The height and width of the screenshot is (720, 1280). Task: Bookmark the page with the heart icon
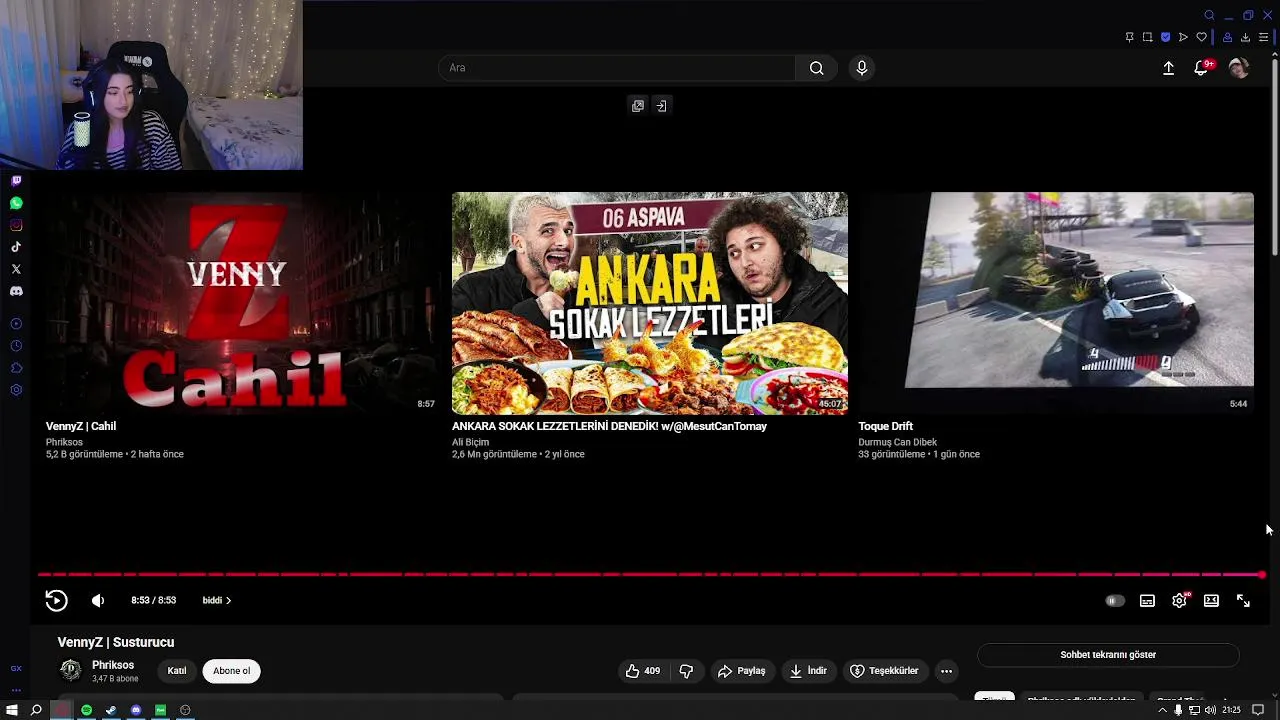pos(1201,37)
